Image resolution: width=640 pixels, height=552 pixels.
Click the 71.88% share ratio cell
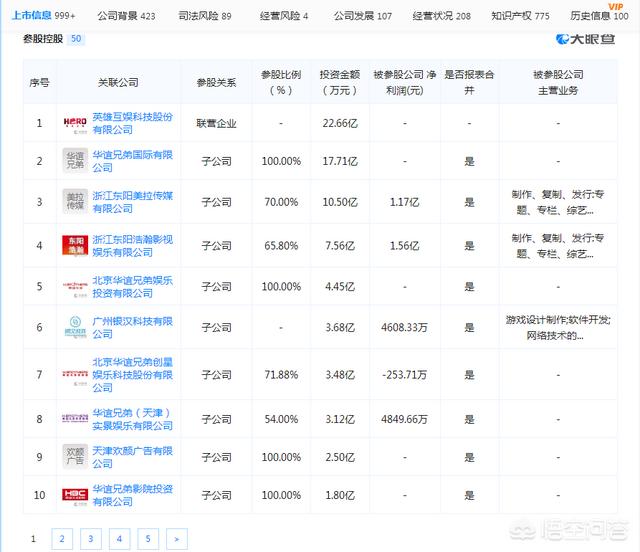[281, 375]
